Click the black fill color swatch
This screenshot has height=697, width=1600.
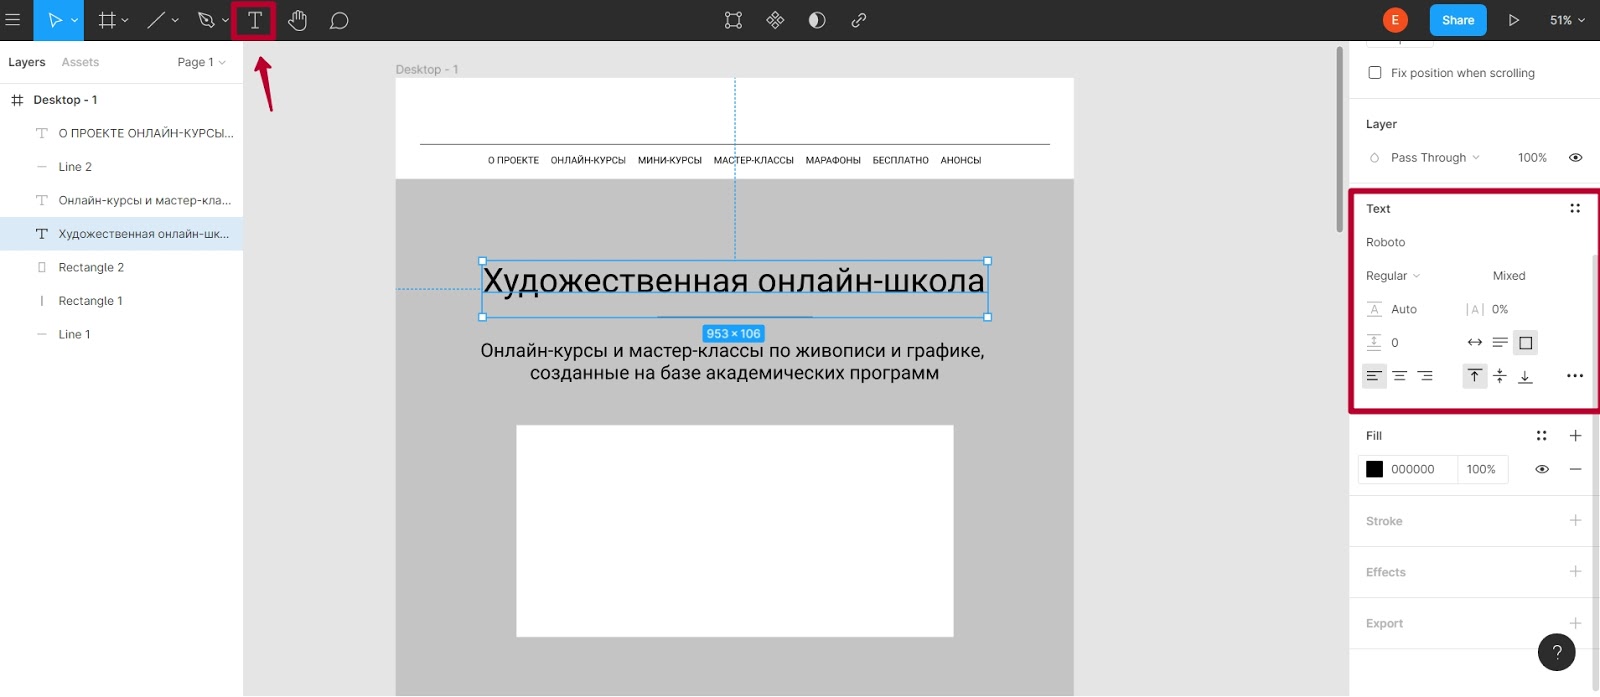(1375, 469)
